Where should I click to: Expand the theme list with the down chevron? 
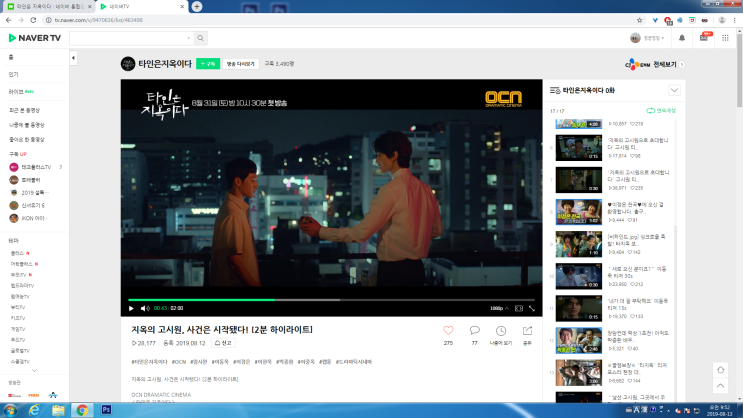(34, 371)
